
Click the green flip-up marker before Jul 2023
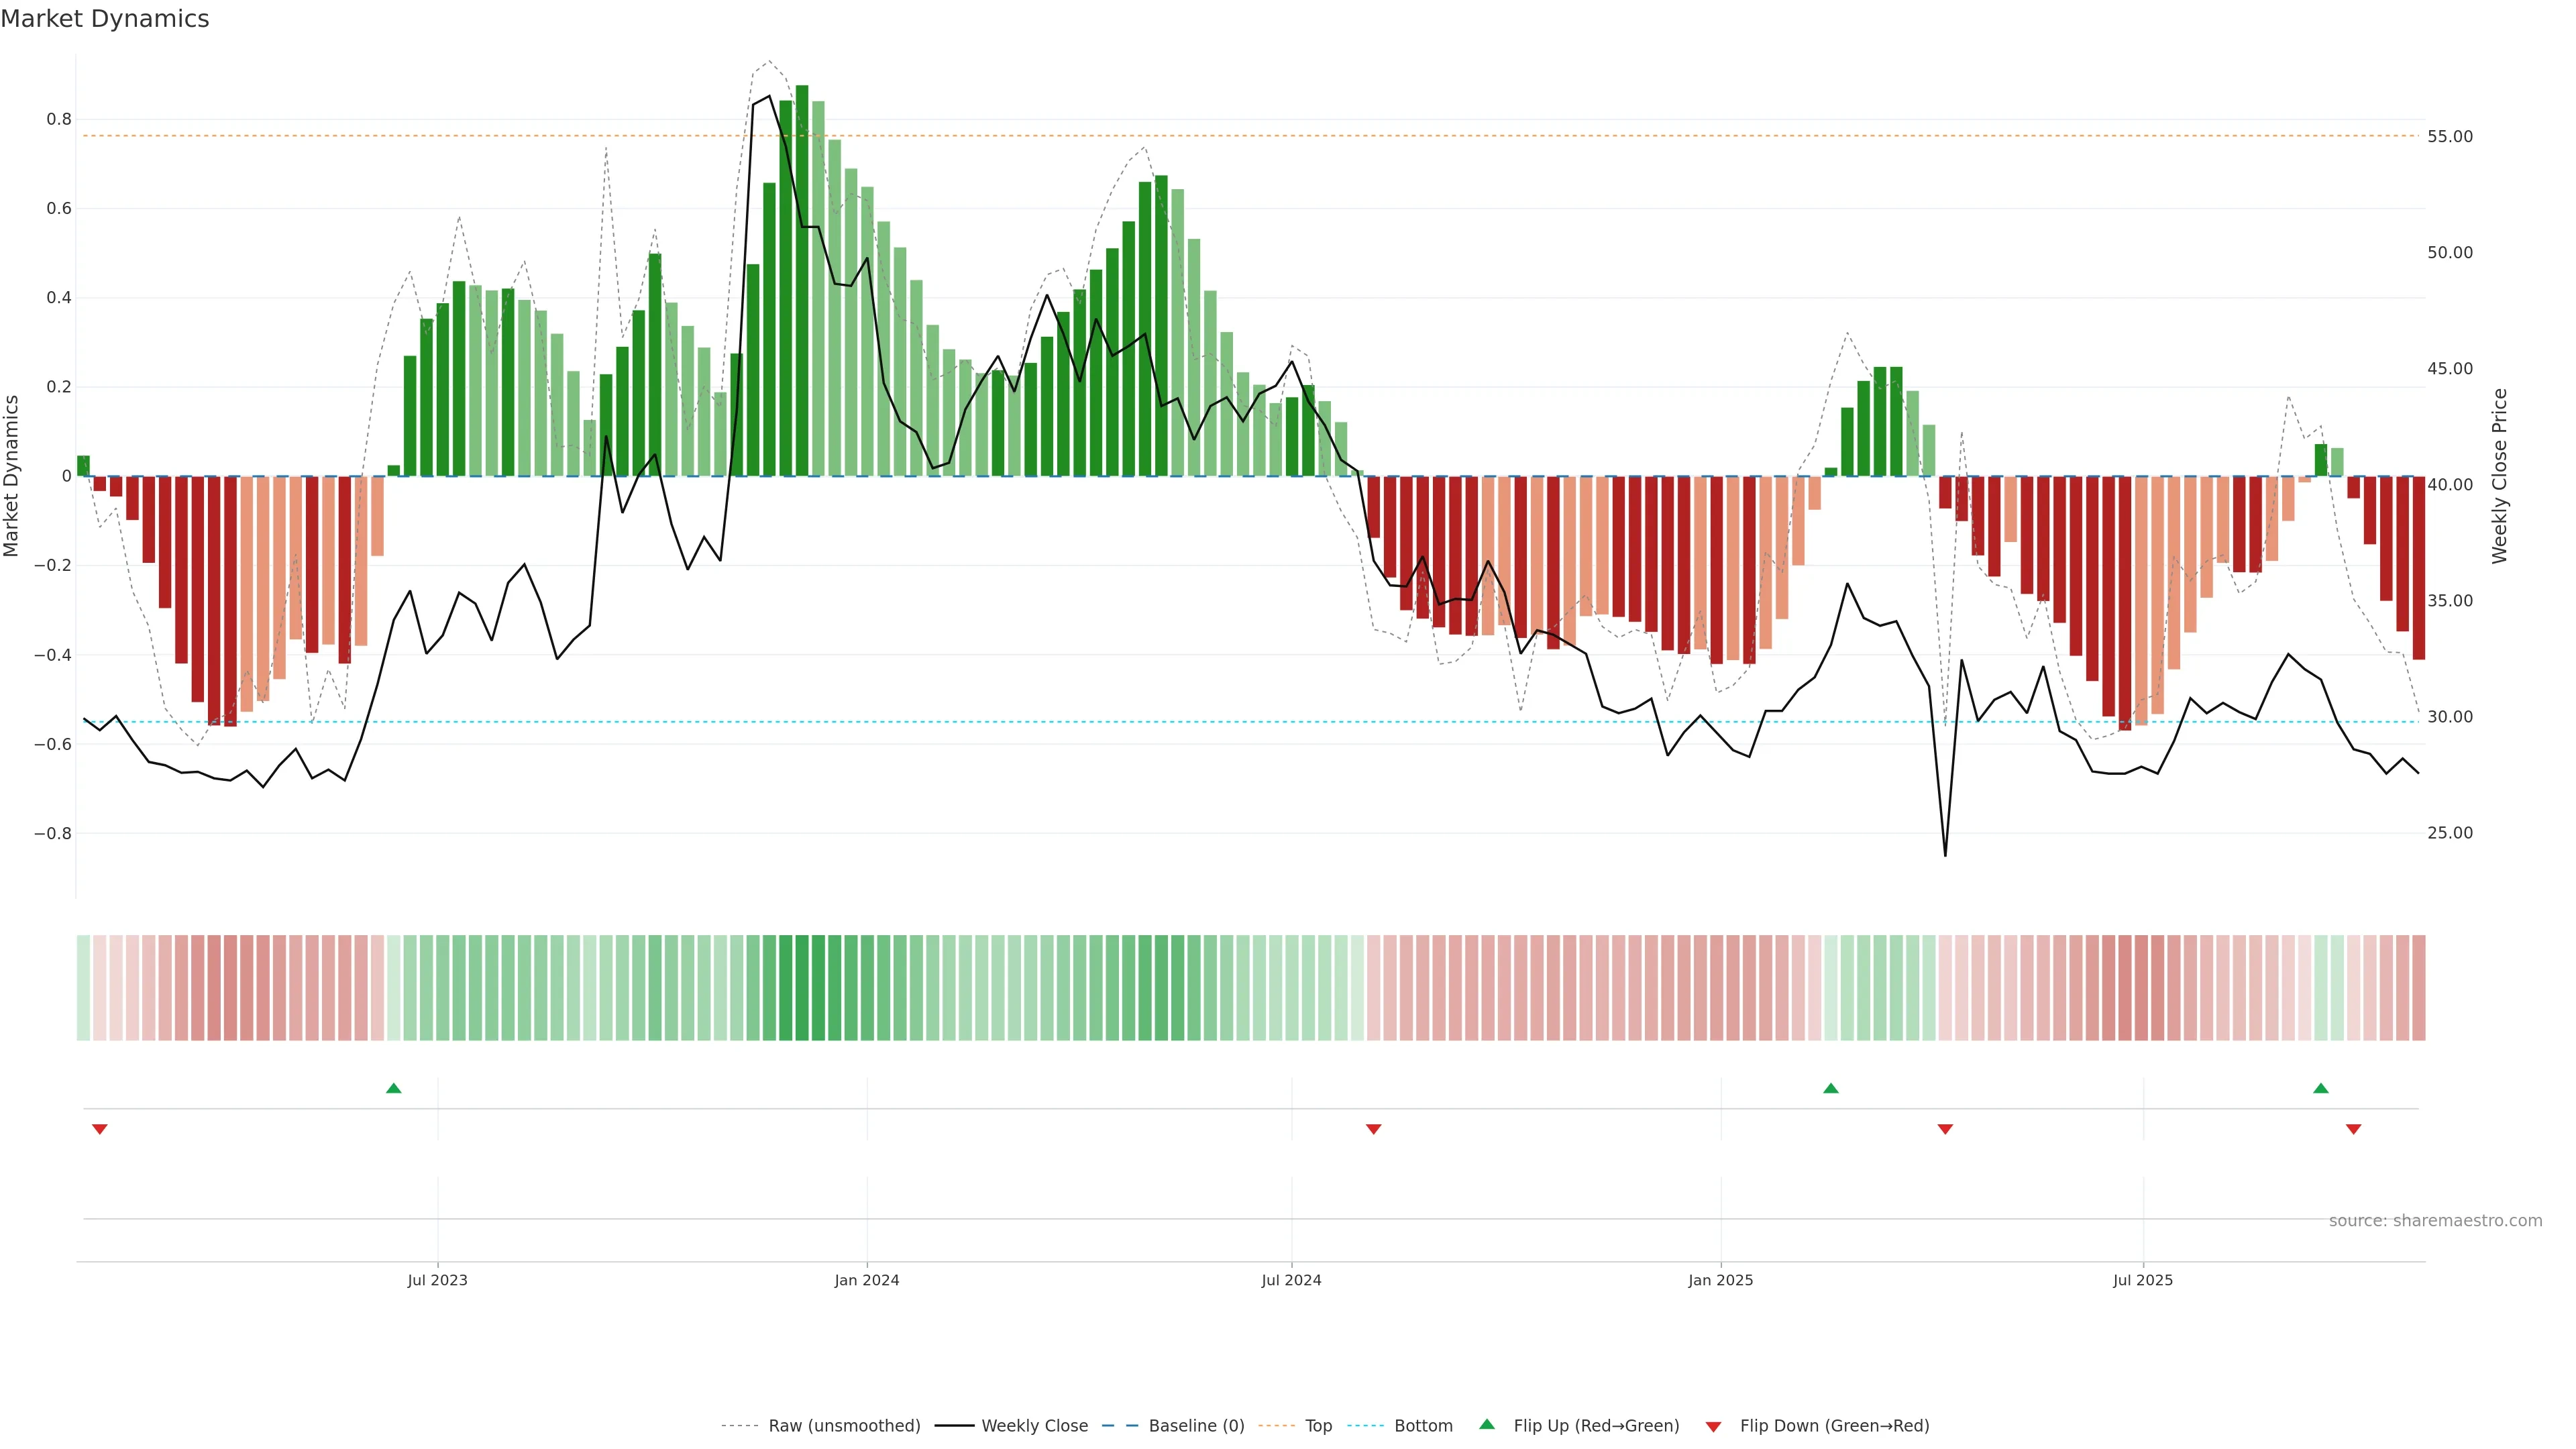[393, 1088]
